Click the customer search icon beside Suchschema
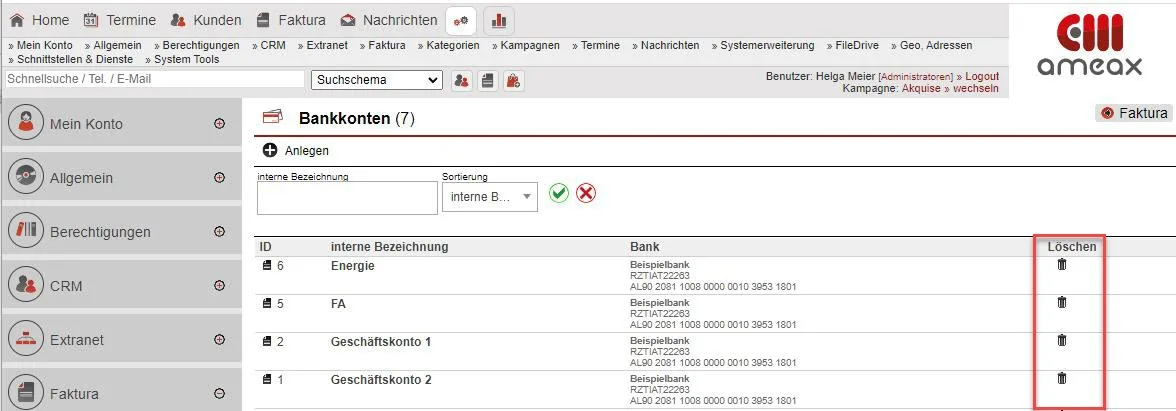 [x=461, y=80]
